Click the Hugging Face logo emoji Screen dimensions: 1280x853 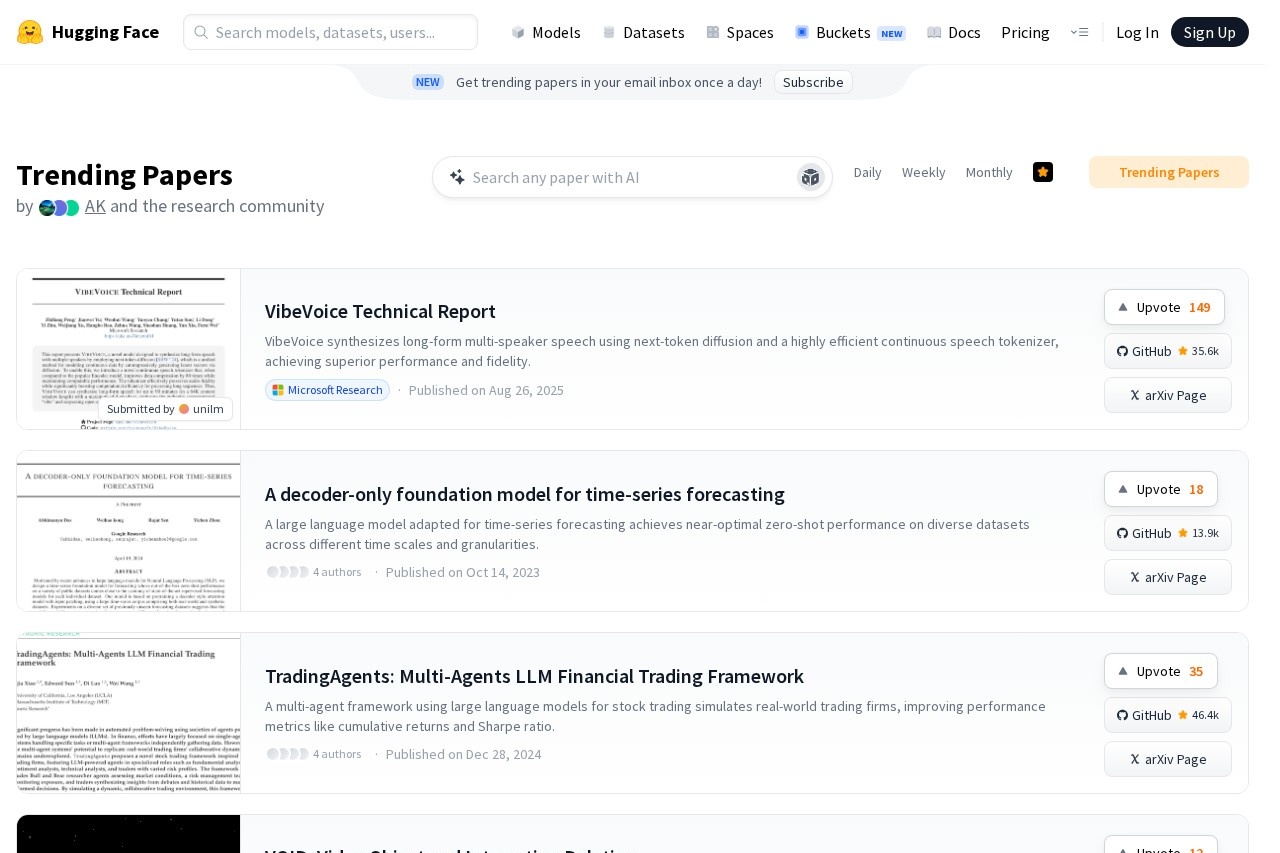pyautogui.click(x=30, y=32)
